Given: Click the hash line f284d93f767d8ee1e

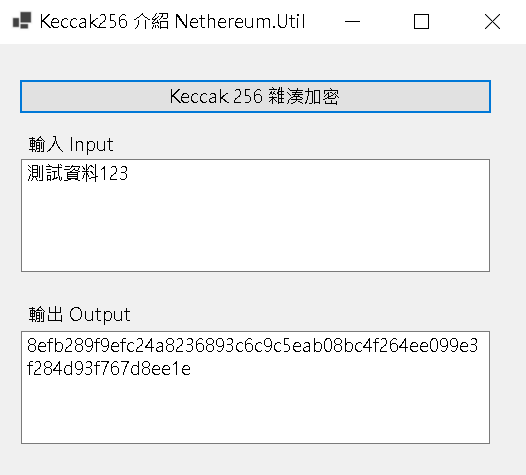Looking at the screenshot, I should (109, 369).
